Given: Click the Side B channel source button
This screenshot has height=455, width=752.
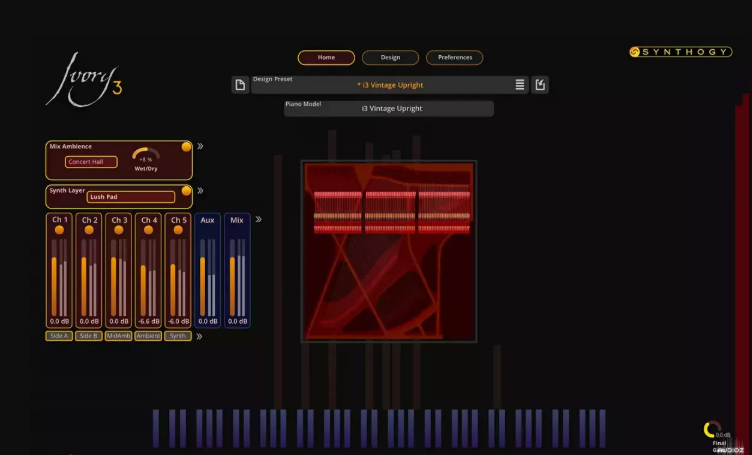Looking at the screenshot, I should 89,336.
